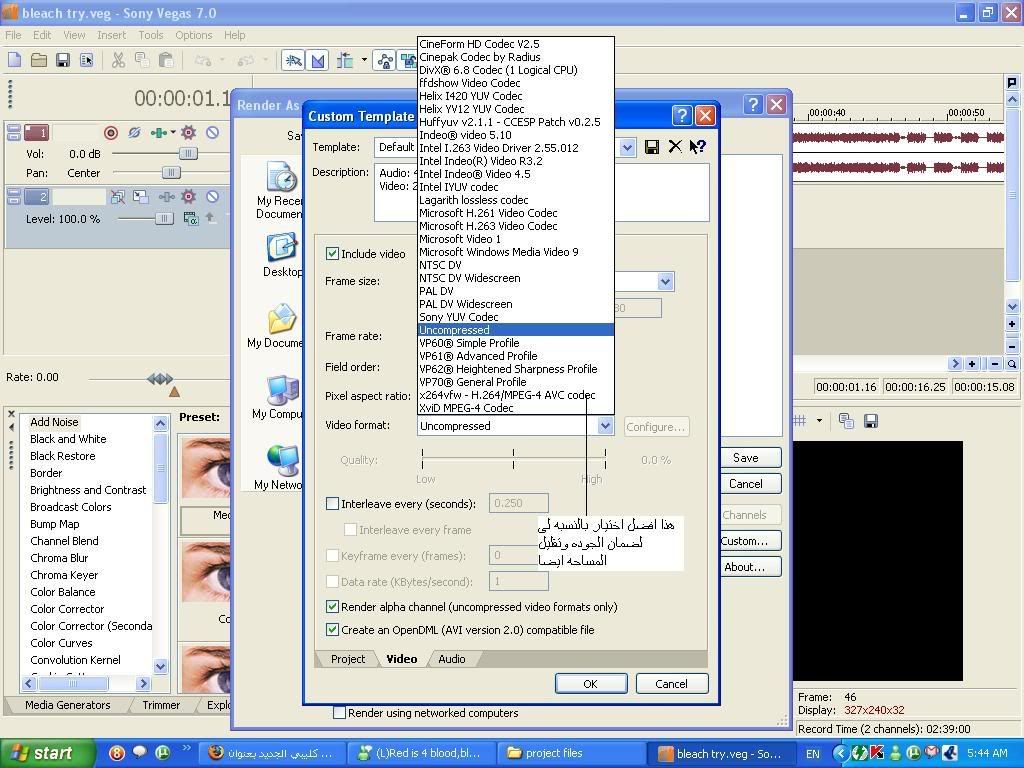The height and width of the screenshot is (768, 1024).
Task: Click the What's This help cursor icon
Action: [698, 147]
